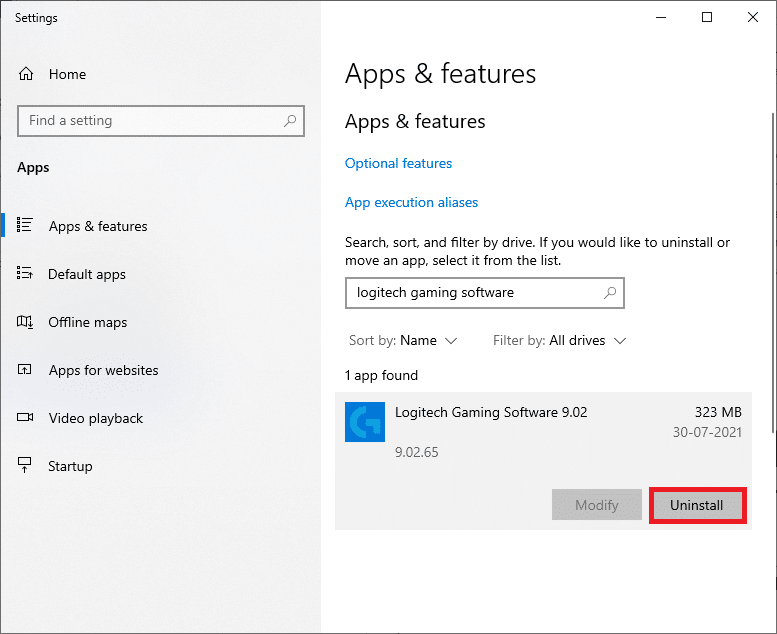Image resolution: width=777 pixels, height=634 pixels.
Task: Click the Apps & features list icon
Action: tap(26, 226)
